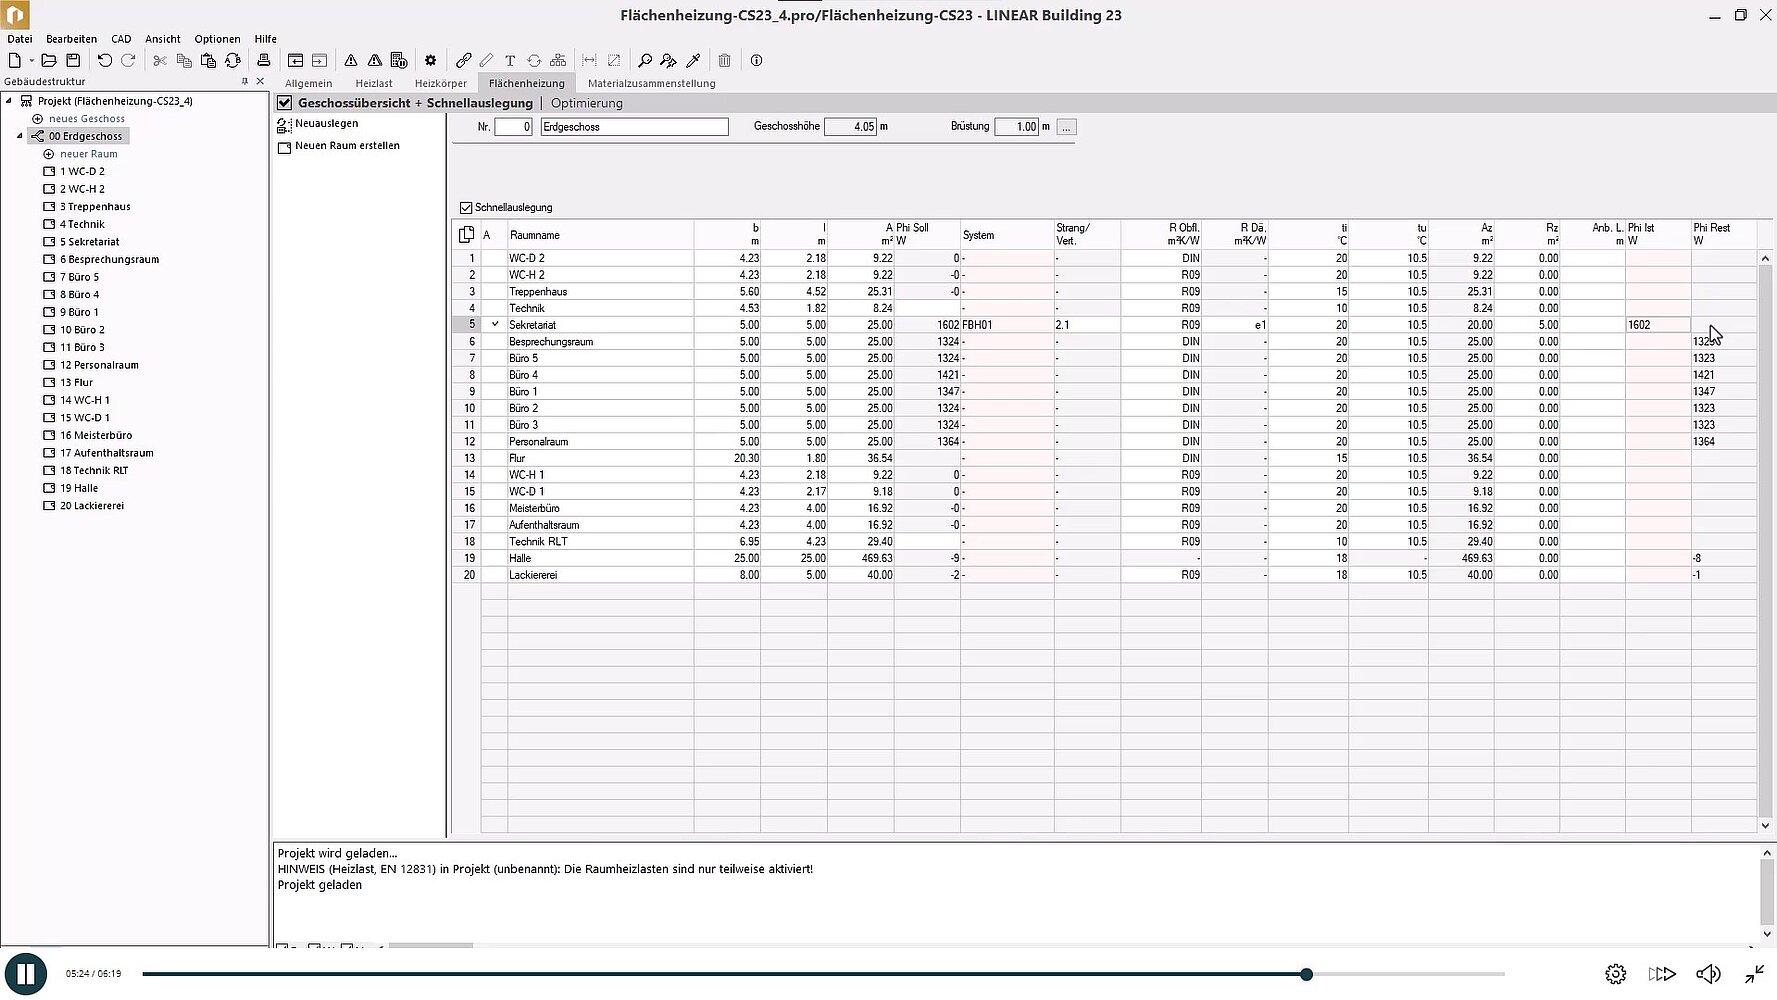Open the dropdown arrow beside the new file icon

[31, 61]
